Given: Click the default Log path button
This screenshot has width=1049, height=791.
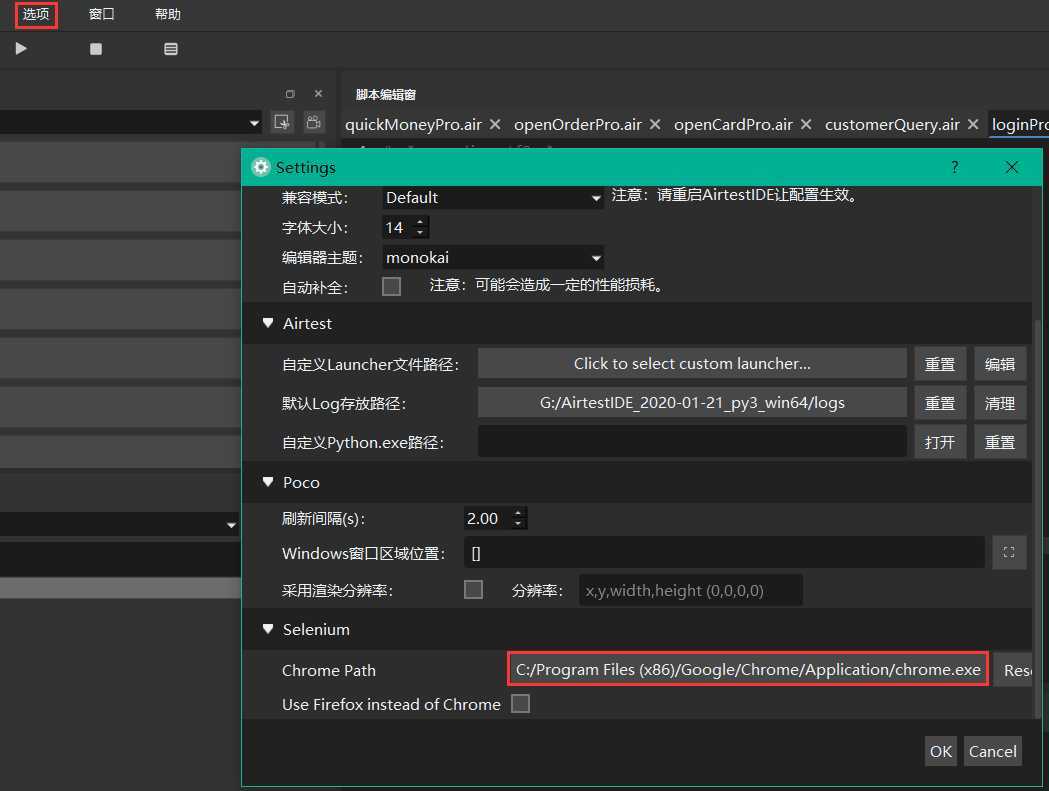Looking at the screenshot, I should point(692,403).
